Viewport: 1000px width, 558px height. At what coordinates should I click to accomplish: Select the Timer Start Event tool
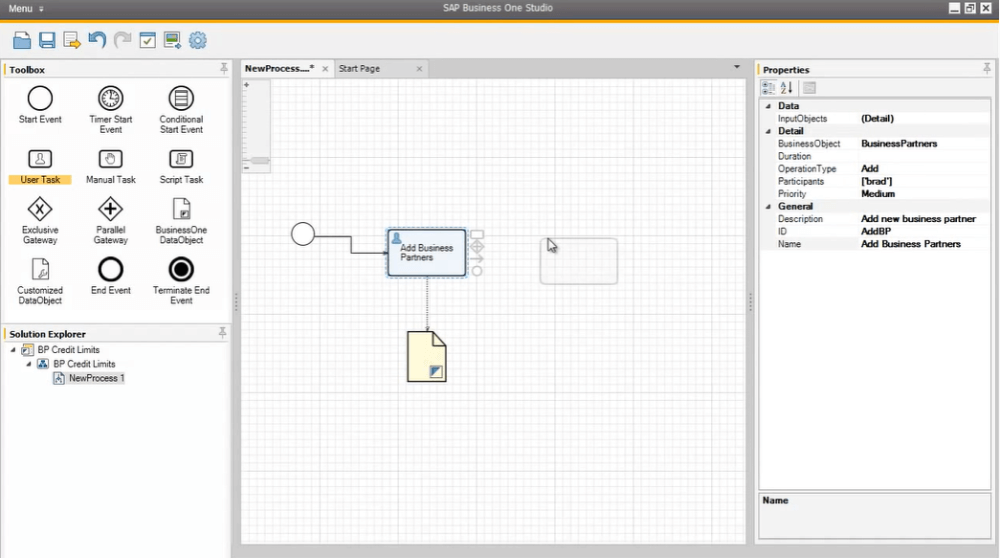pyautogui.click(x=110, y=110)
